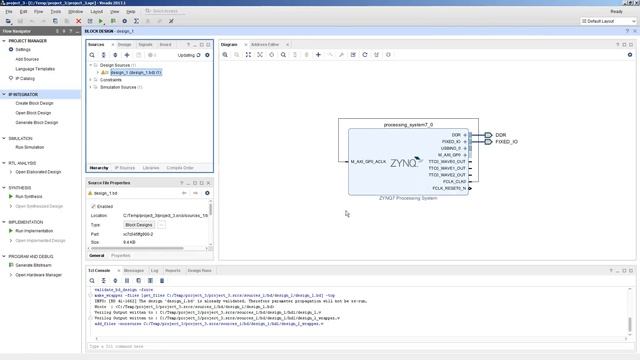
Task: Click the open project icon in main toolbar
Action: point(8,21)
